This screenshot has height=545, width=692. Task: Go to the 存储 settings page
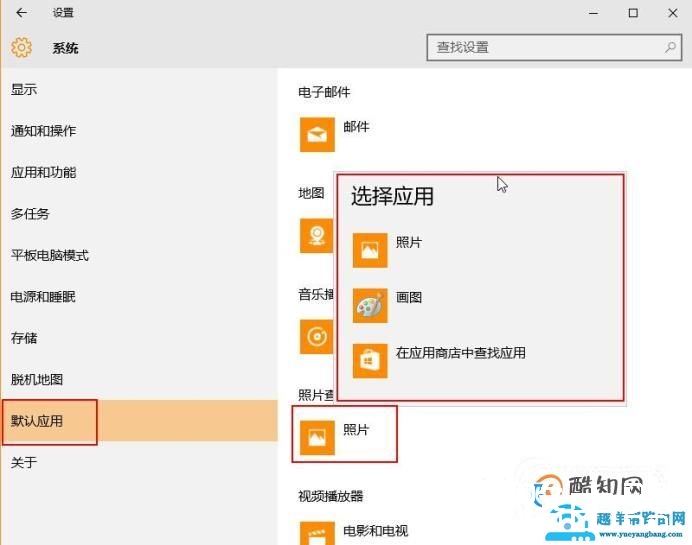coord(24,338)
